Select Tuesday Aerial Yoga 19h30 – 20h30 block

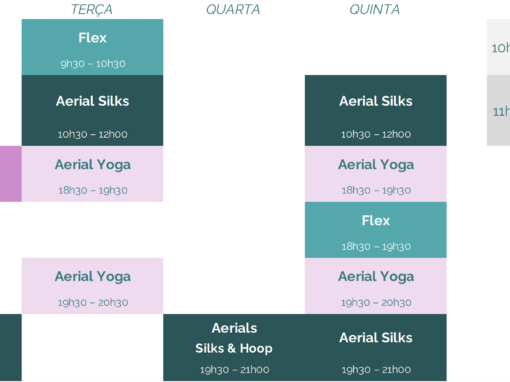[92, 286]
